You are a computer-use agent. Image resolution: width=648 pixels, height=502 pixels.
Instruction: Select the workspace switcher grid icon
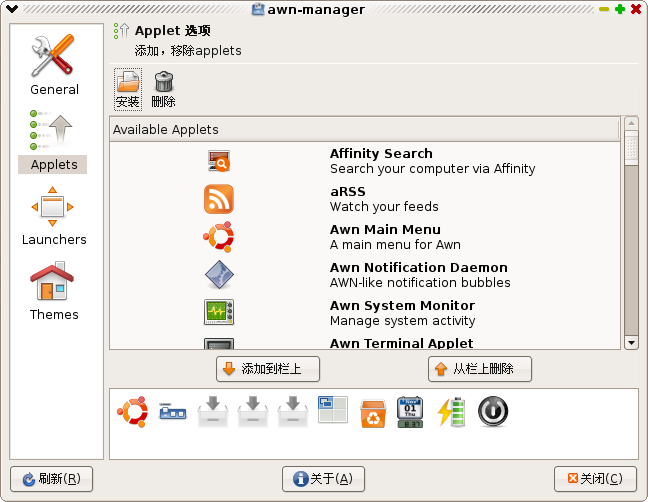pyautogui.click(x=333, y=409)
